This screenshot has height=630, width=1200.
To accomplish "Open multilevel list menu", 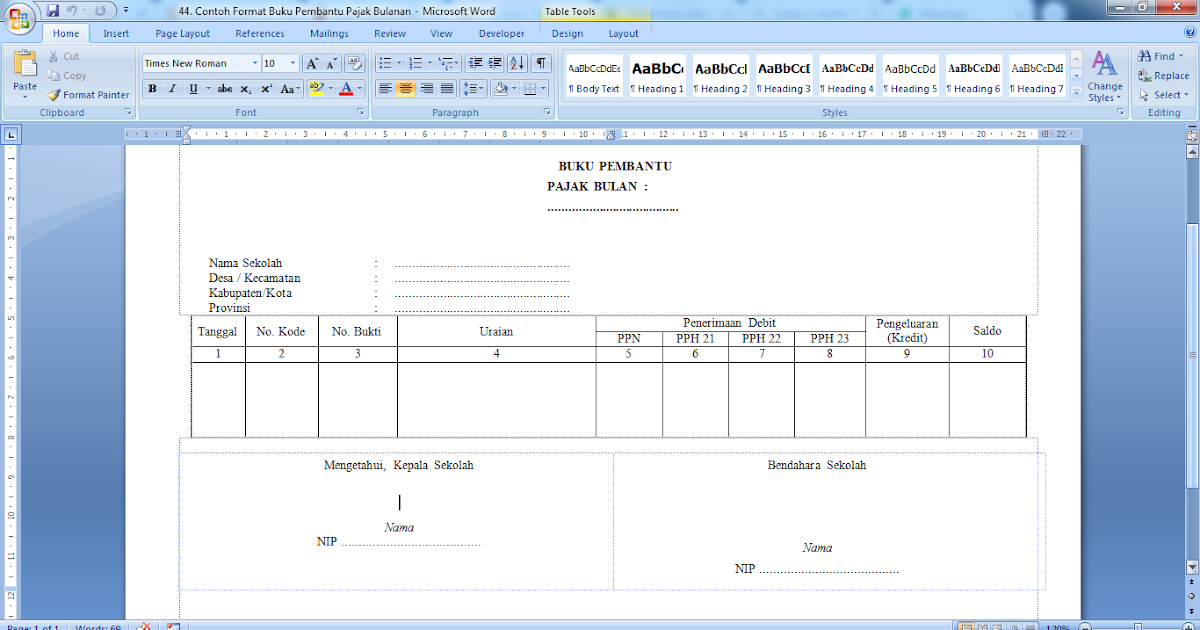I will [449, 63].
